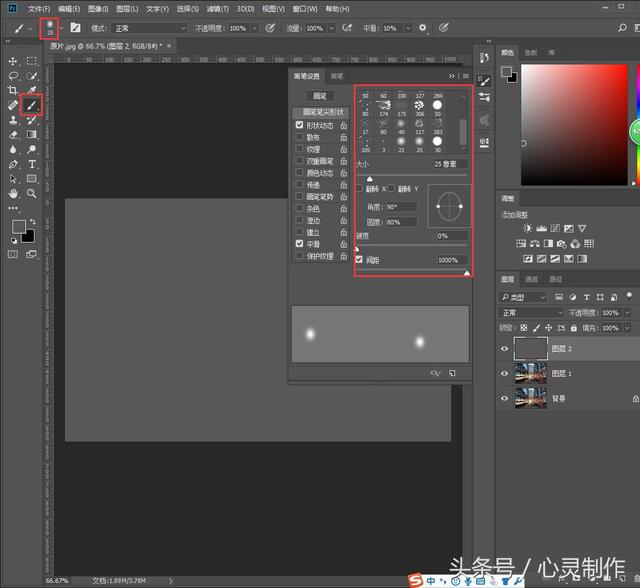
Task: Select the Lasso tool
Action: tap(14, 76)
